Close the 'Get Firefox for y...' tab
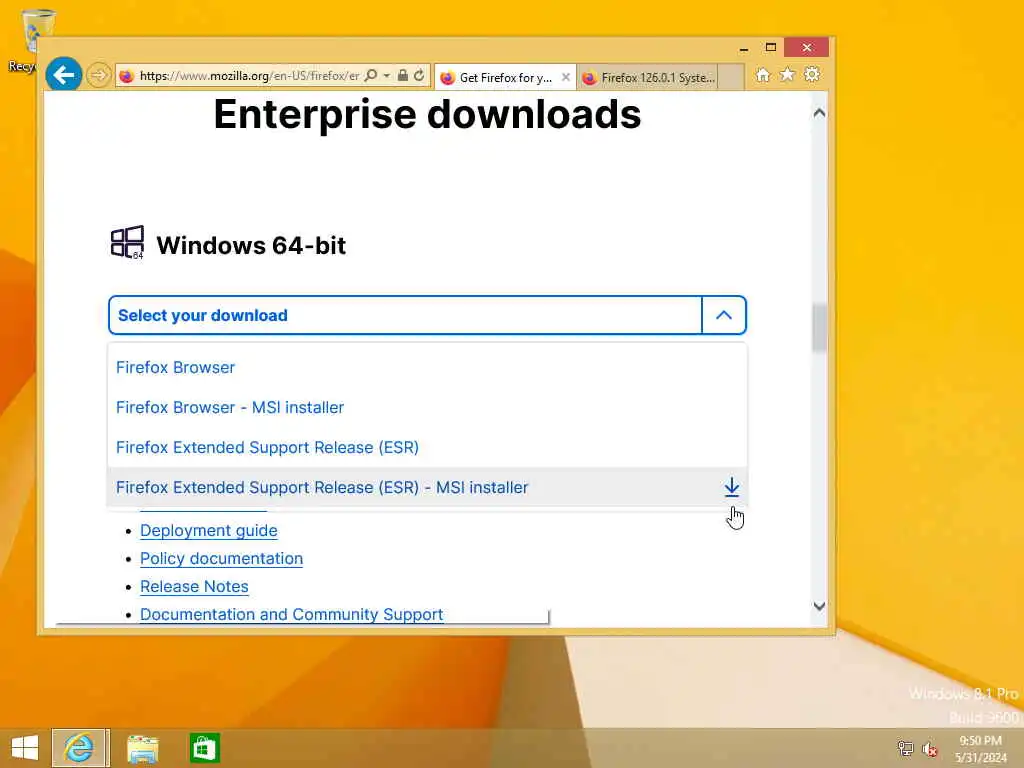 (x=566, y=77)
